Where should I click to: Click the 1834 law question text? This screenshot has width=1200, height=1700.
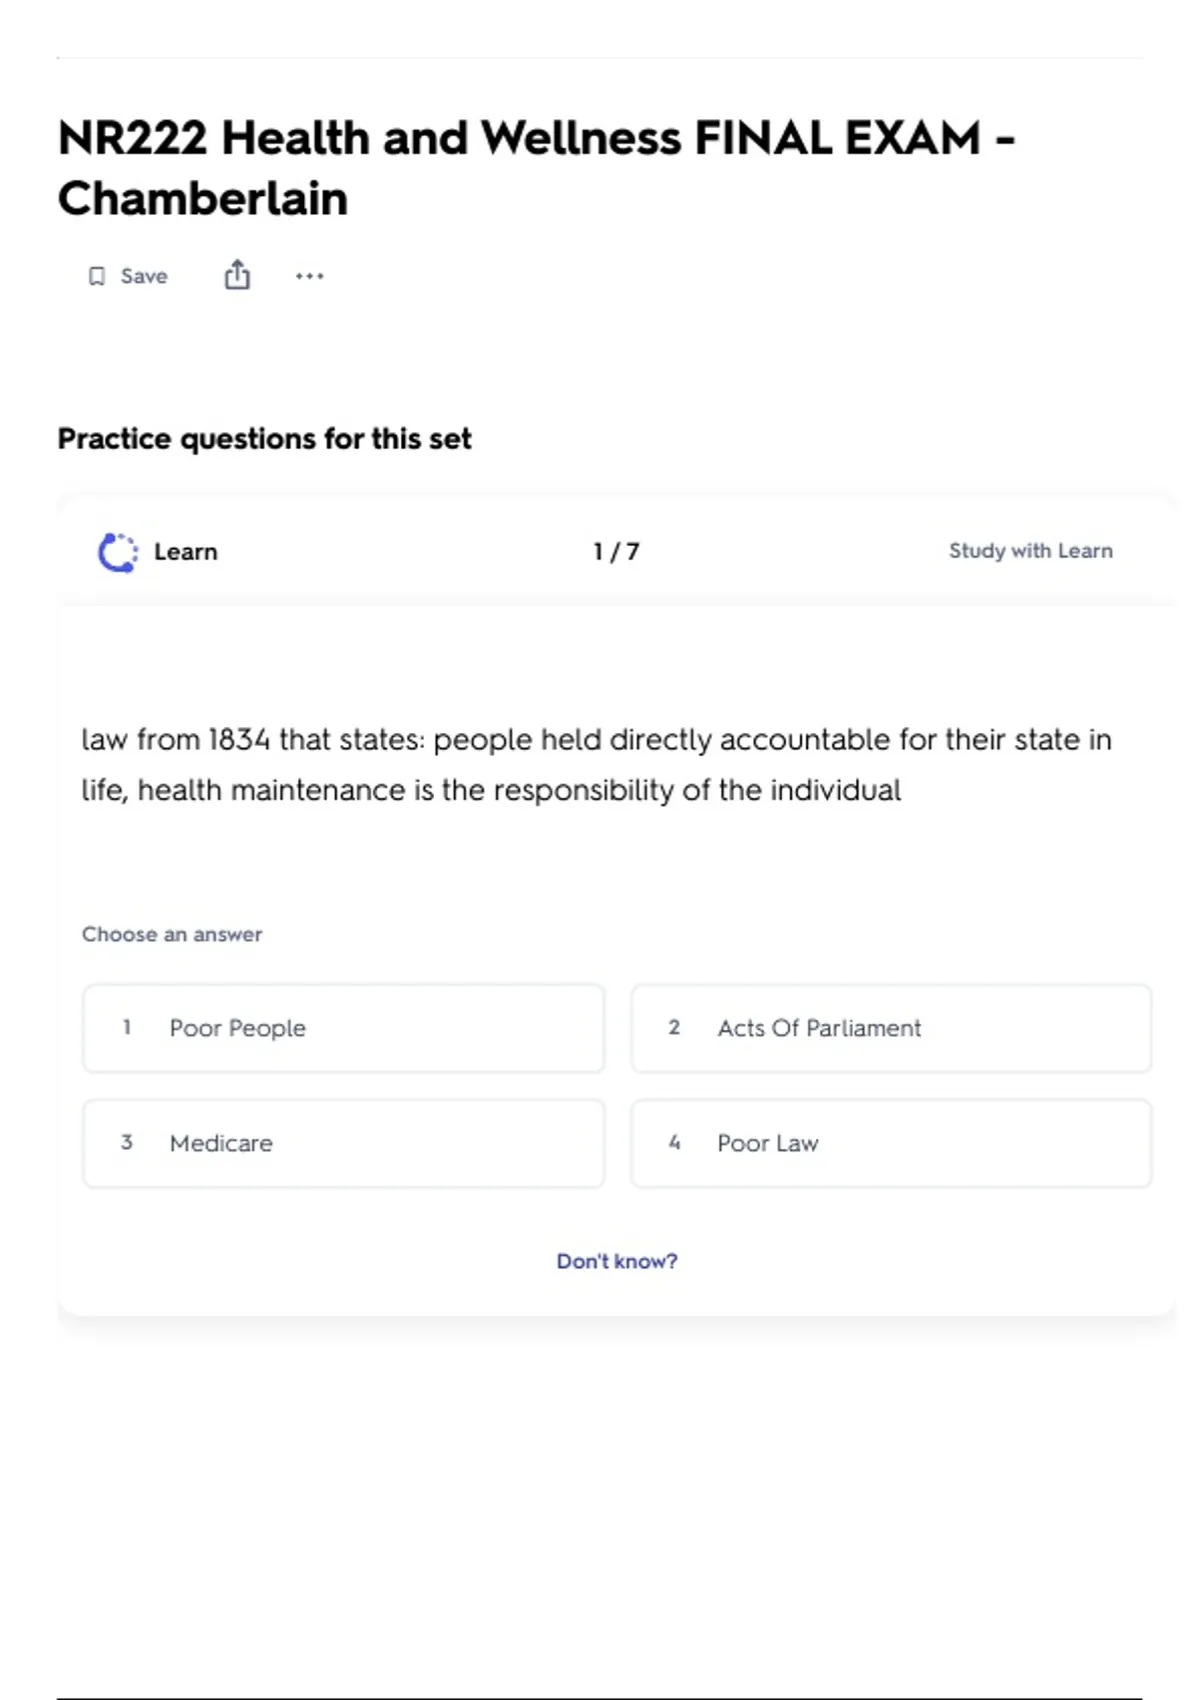(596, 765)
